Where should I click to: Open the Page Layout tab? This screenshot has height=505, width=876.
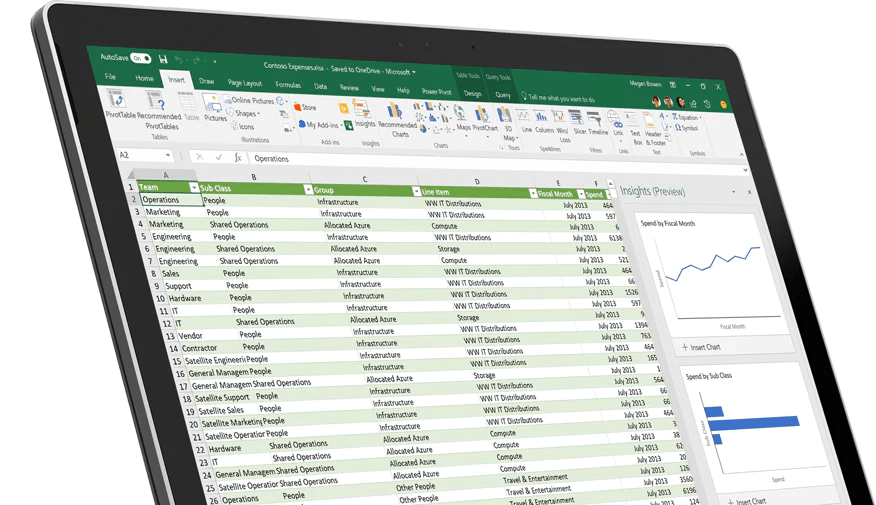(x=245, y=83)
